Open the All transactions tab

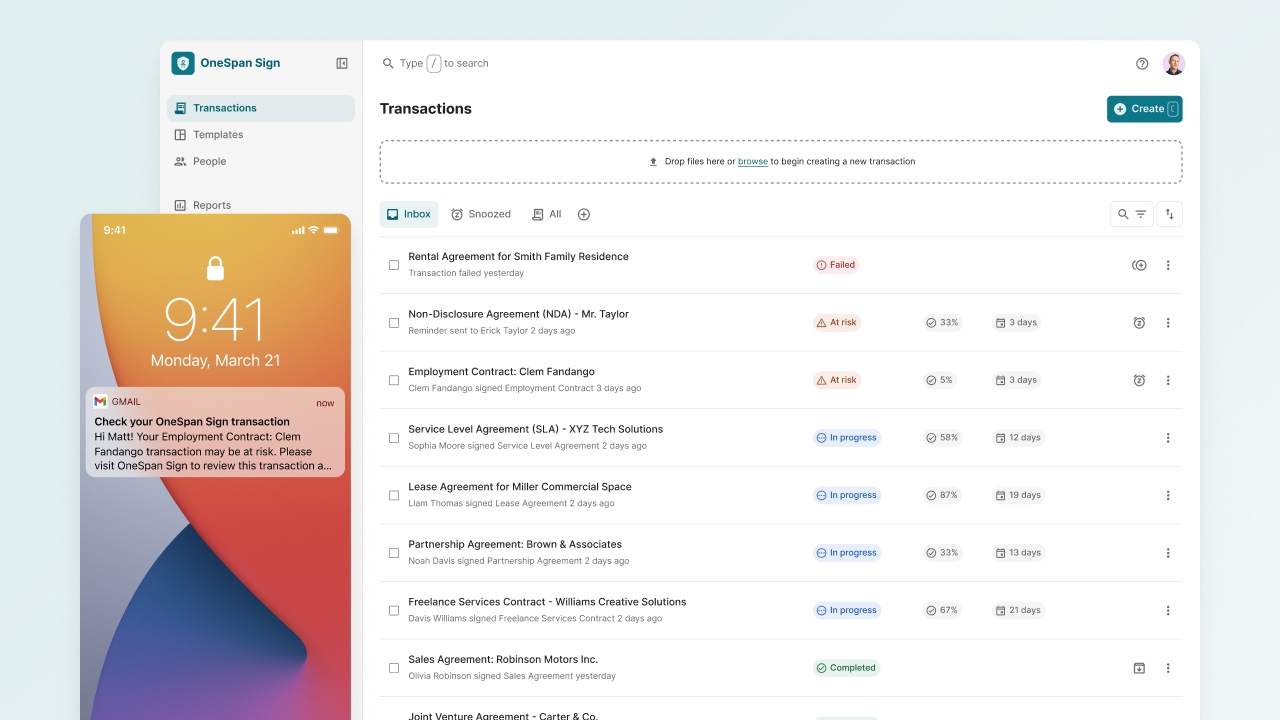(x=546, y=213)
